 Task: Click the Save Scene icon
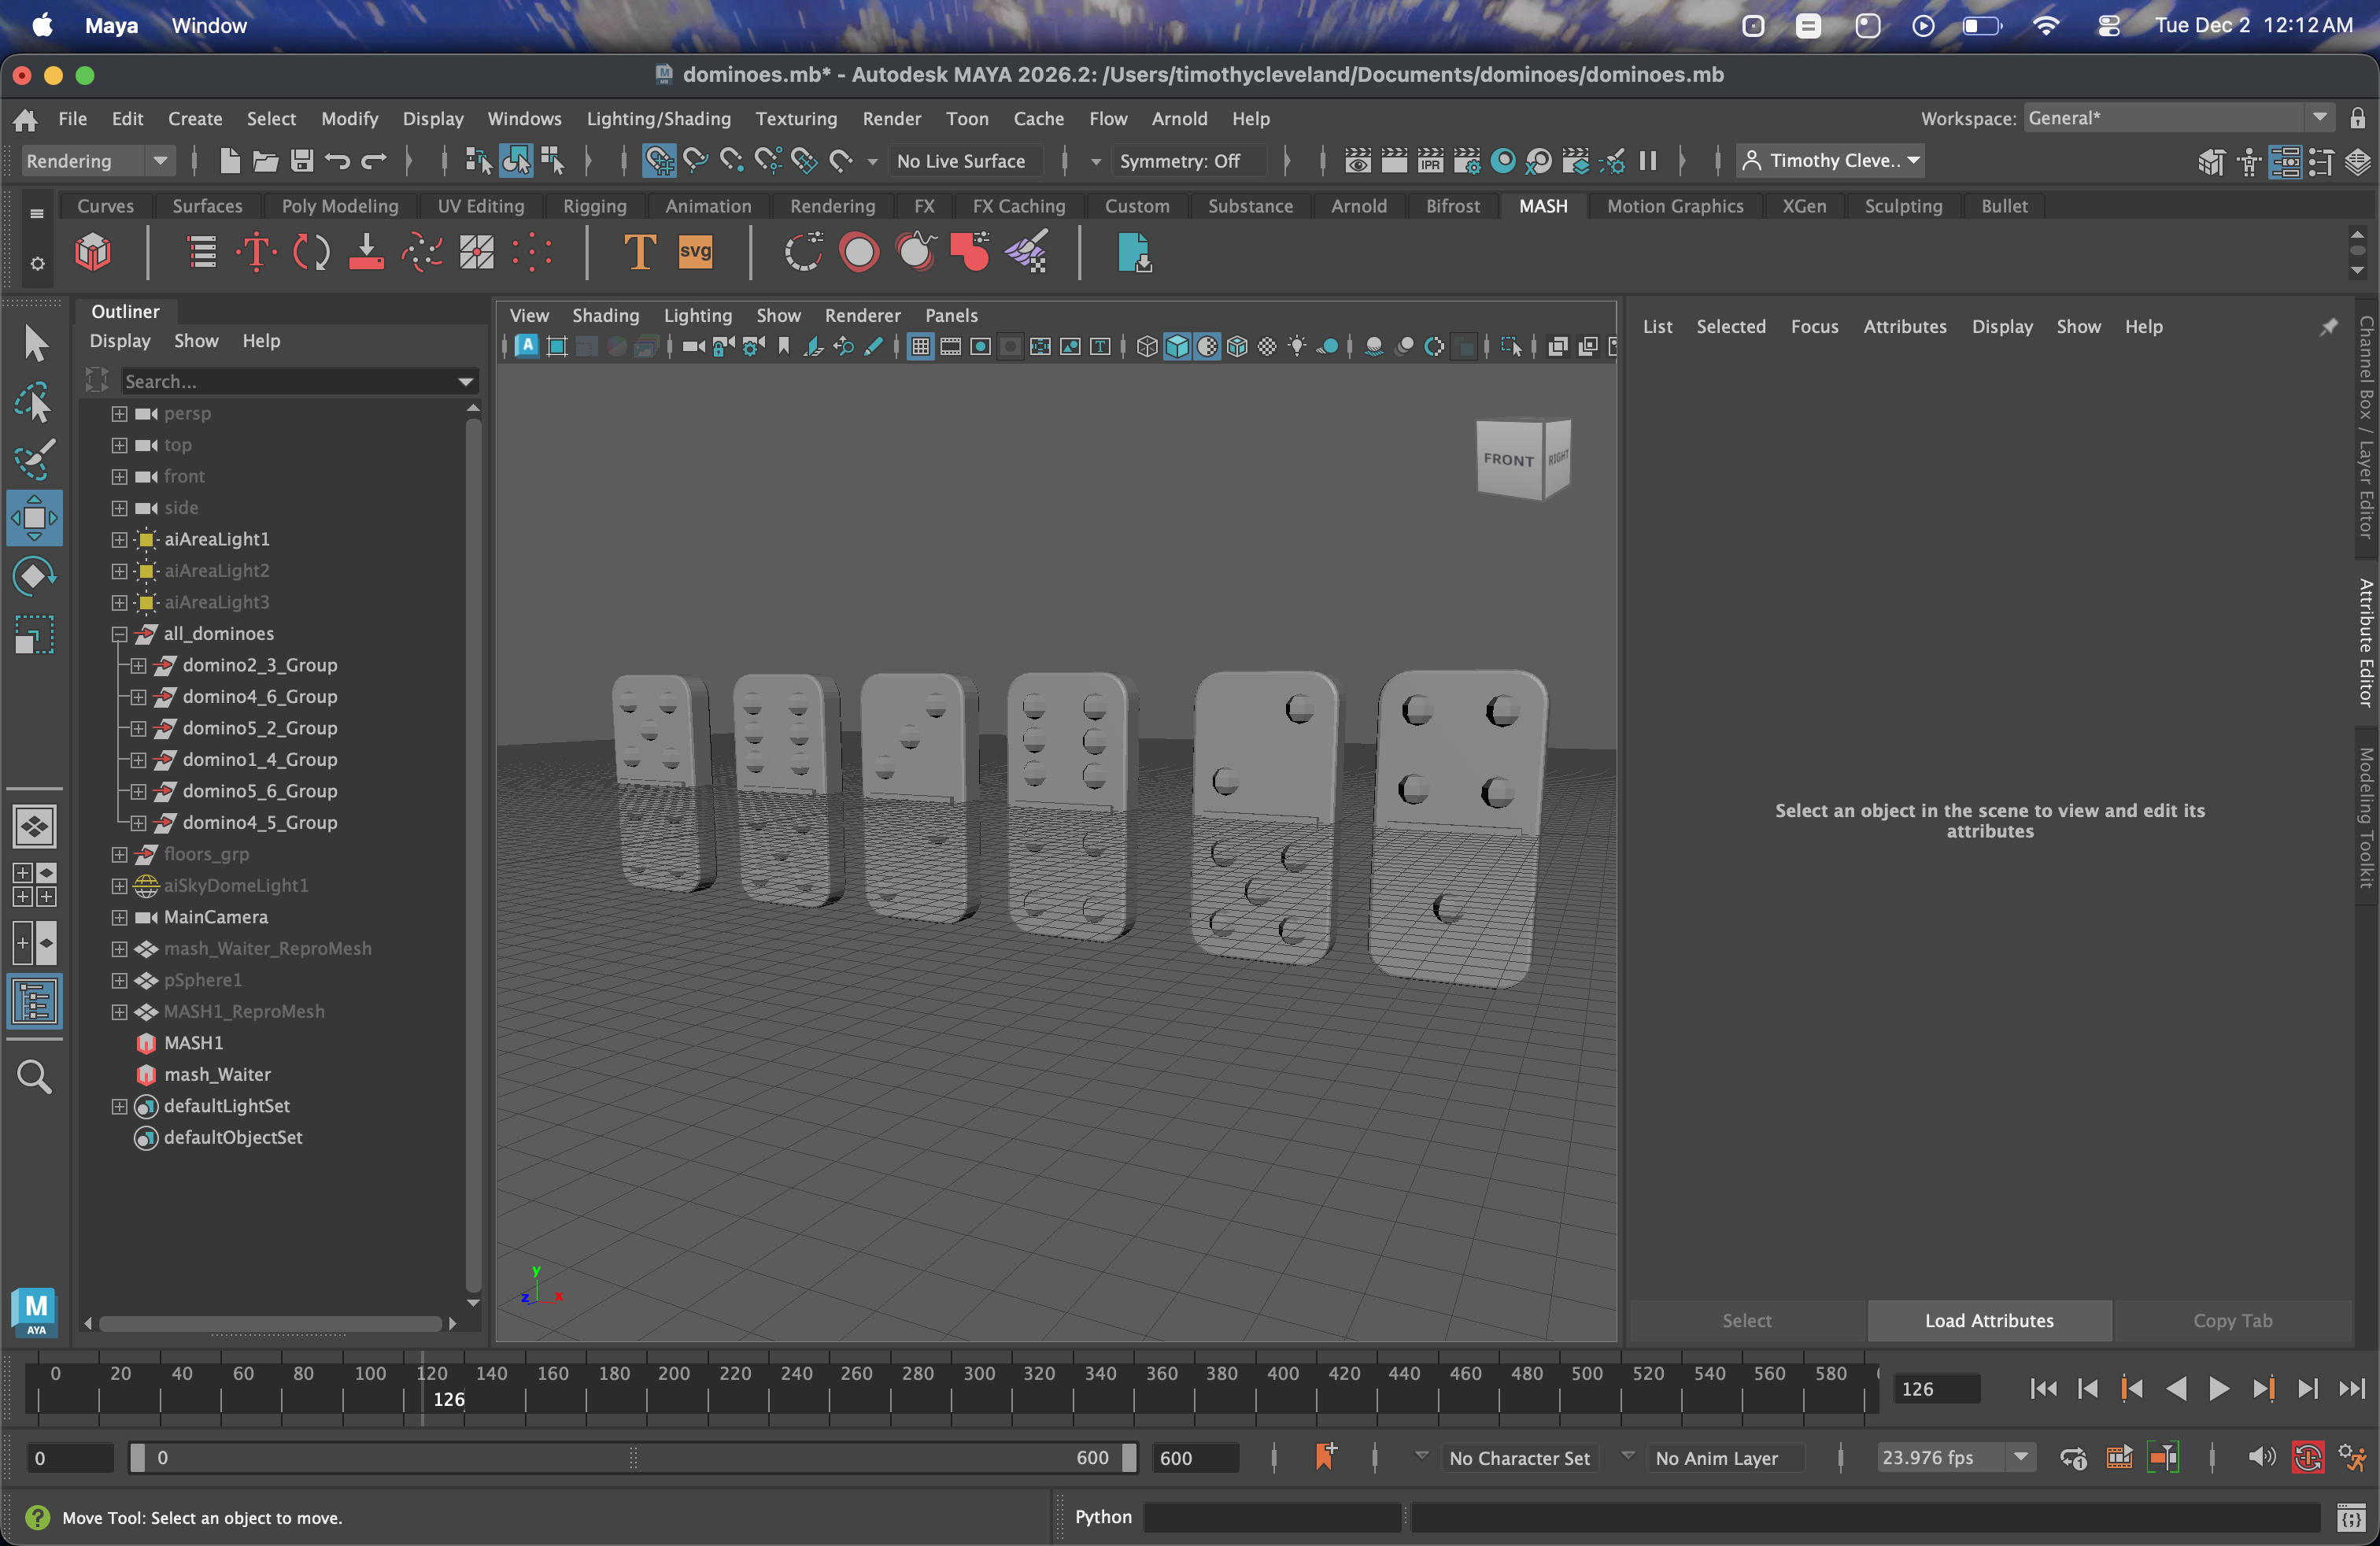coord(302,161)
